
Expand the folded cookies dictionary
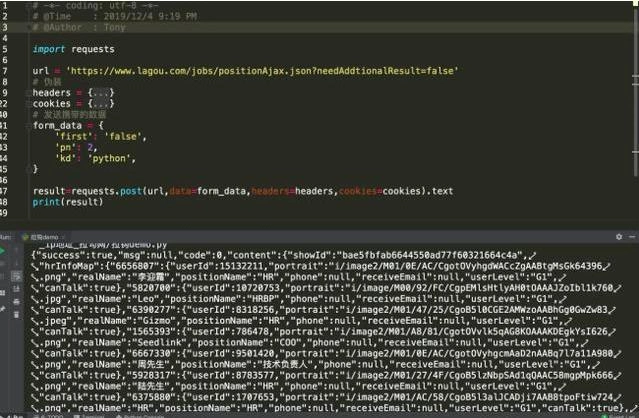tap(29, 104)
